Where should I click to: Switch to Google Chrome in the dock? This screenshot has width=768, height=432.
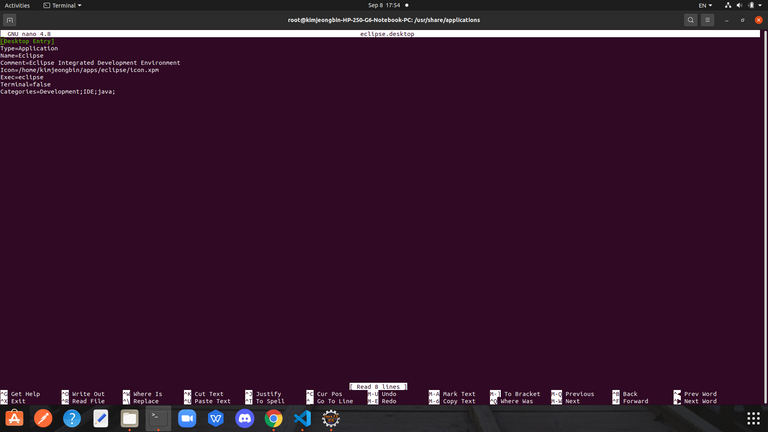click(x=273, y=419)
